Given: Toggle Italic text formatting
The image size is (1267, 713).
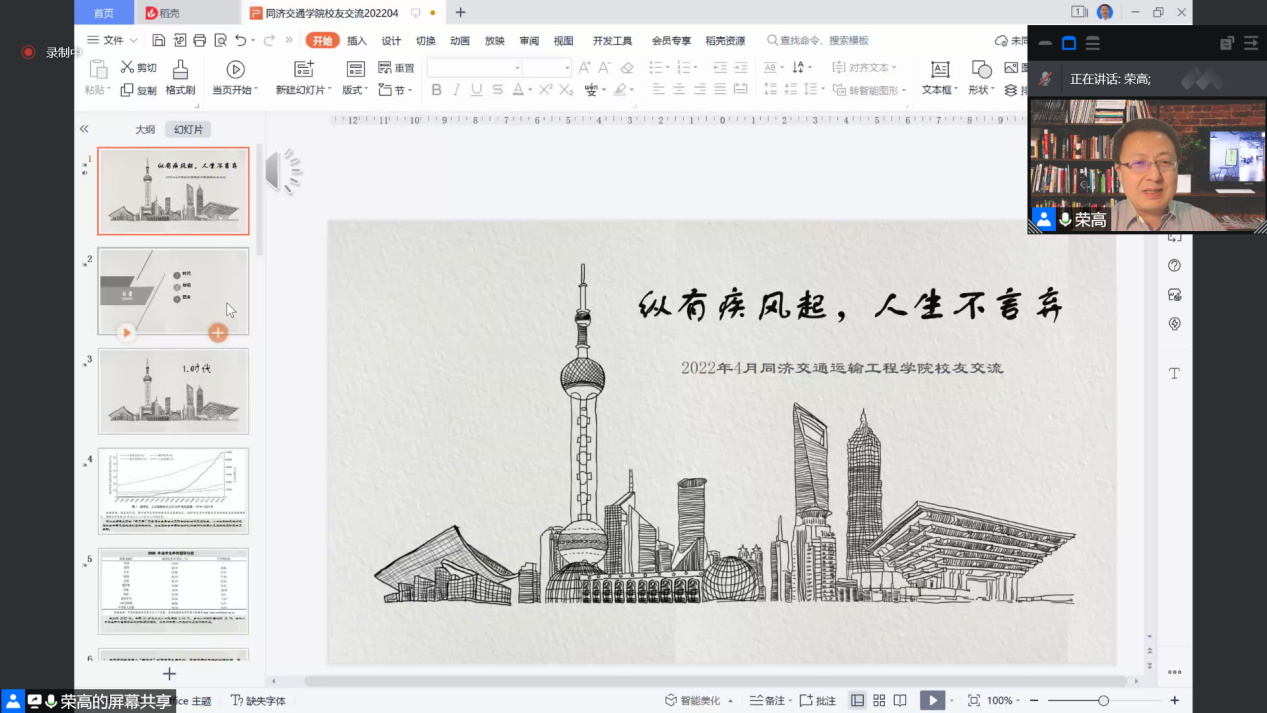Looking at the screenshot, I should pos(457,90).
